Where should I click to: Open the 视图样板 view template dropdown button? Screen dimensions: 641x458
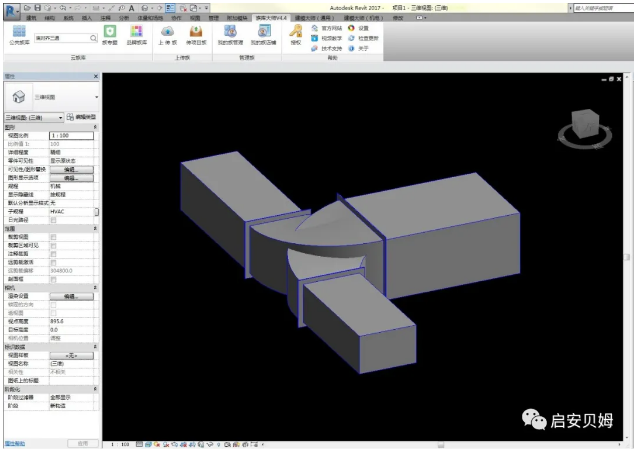click(72, 355)
